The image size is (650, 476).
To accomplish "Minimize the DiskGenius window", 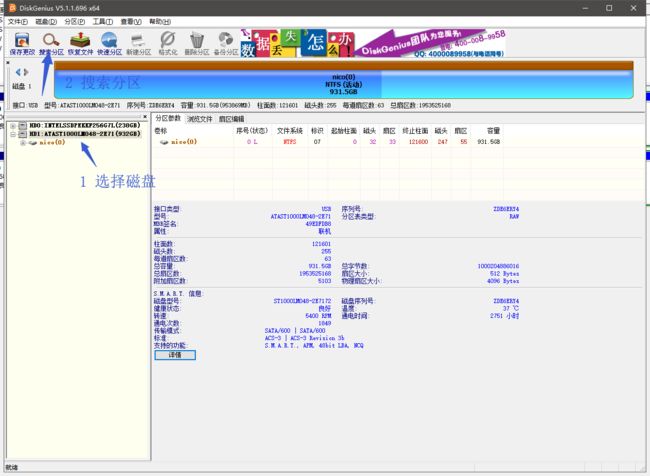I will (585, 8).
